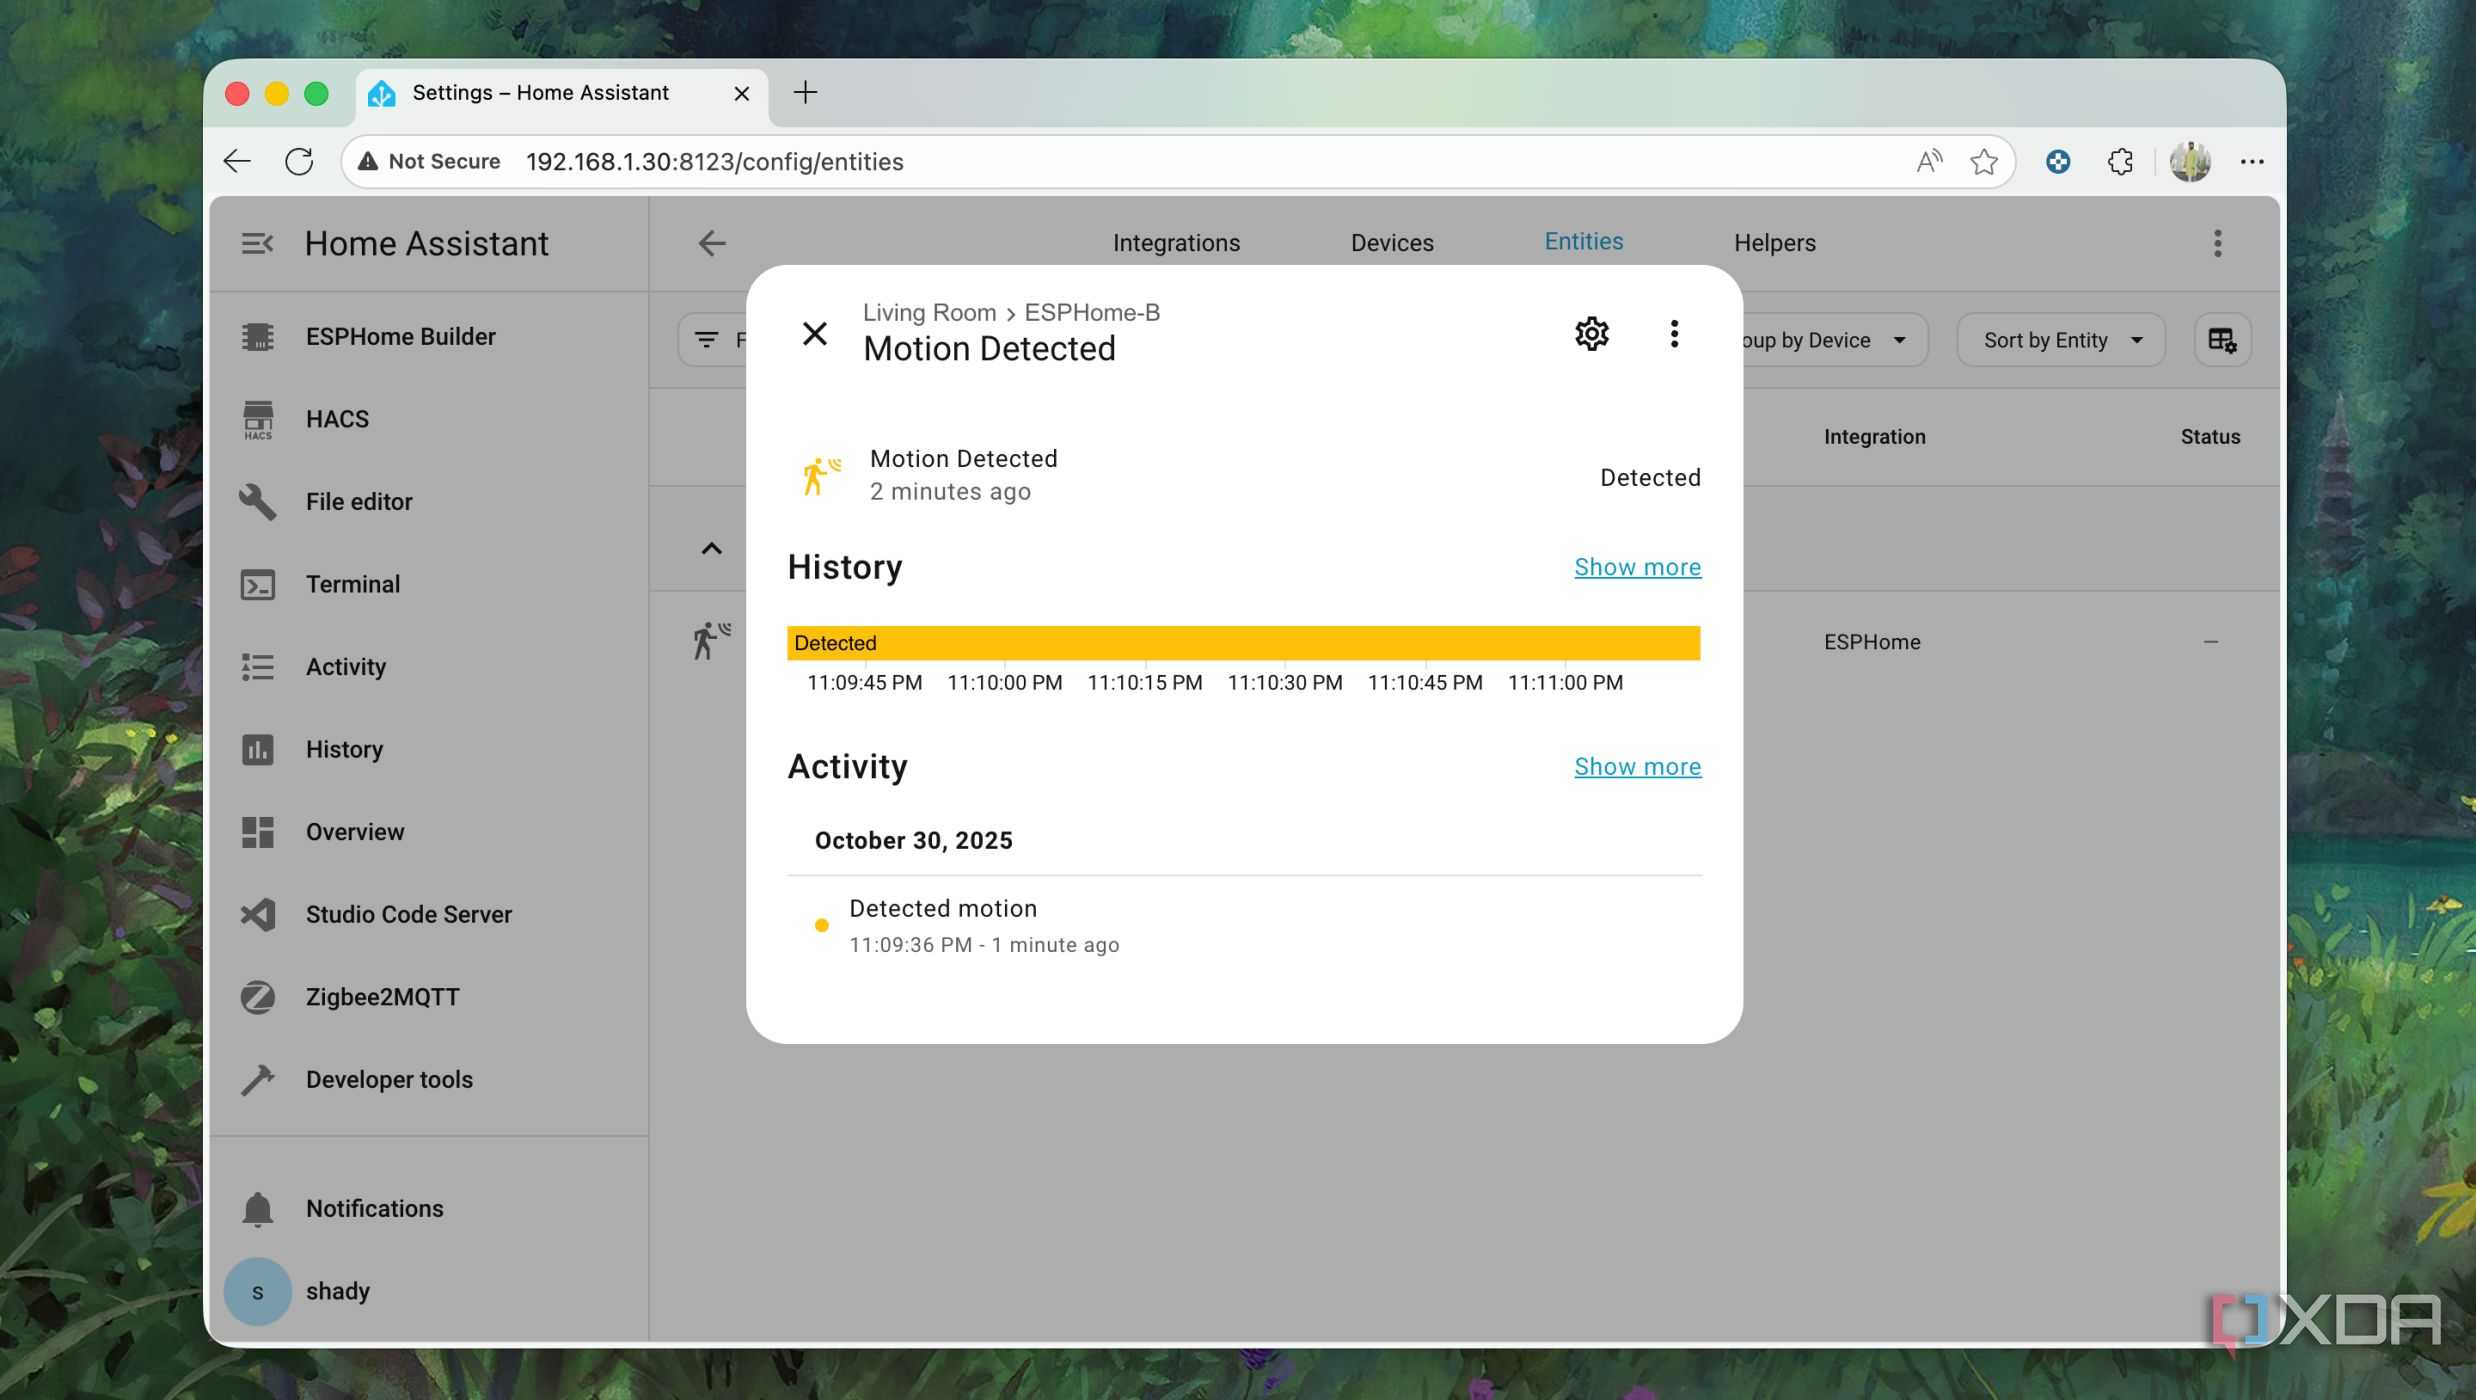Close the Motion Detected dialog

815,333
